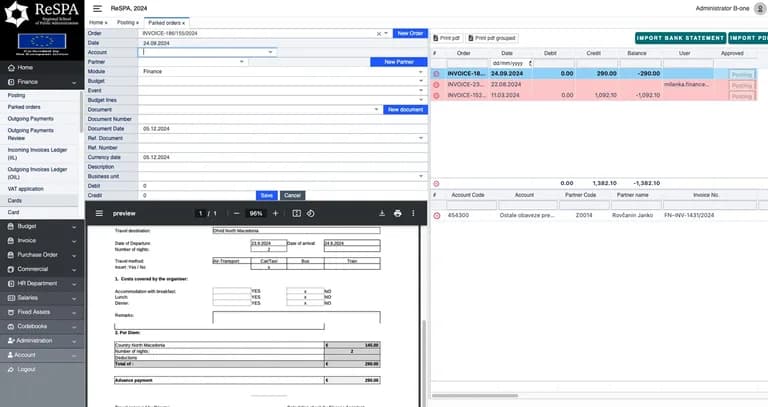
Task: Rotate the PDF preview page
Action: point(311,214)
